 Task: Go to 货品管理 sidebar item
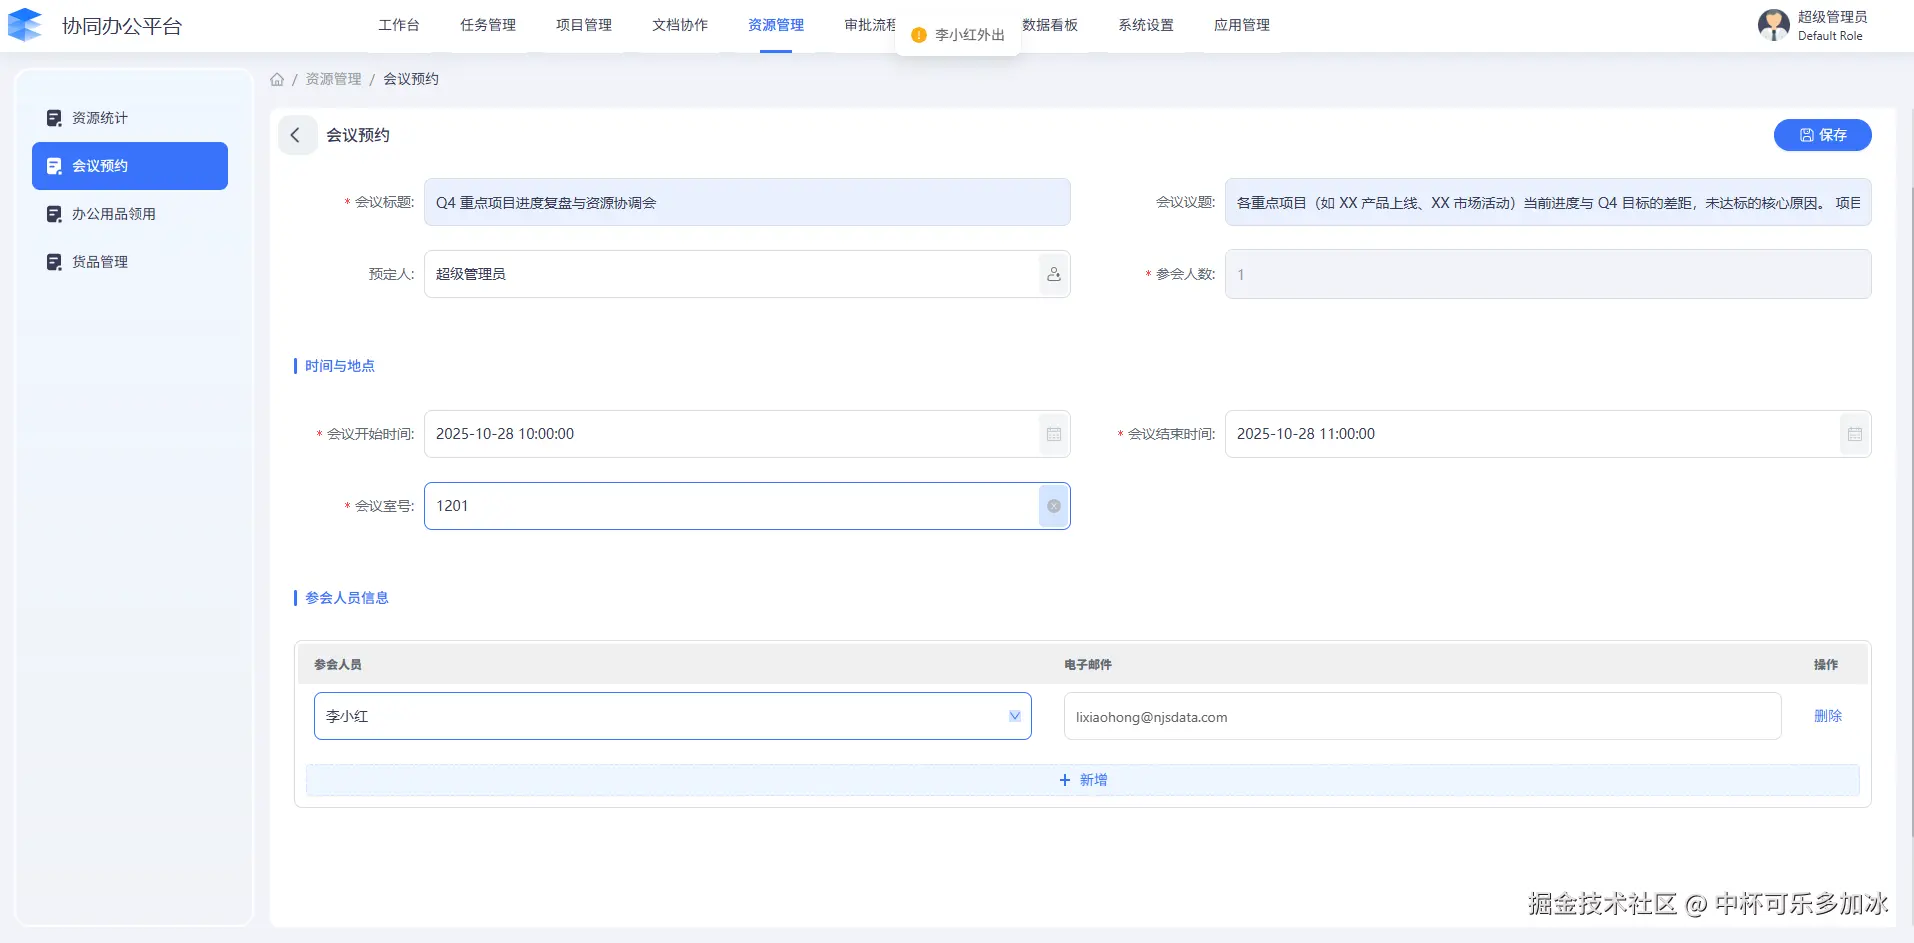[x=100, y=262]
